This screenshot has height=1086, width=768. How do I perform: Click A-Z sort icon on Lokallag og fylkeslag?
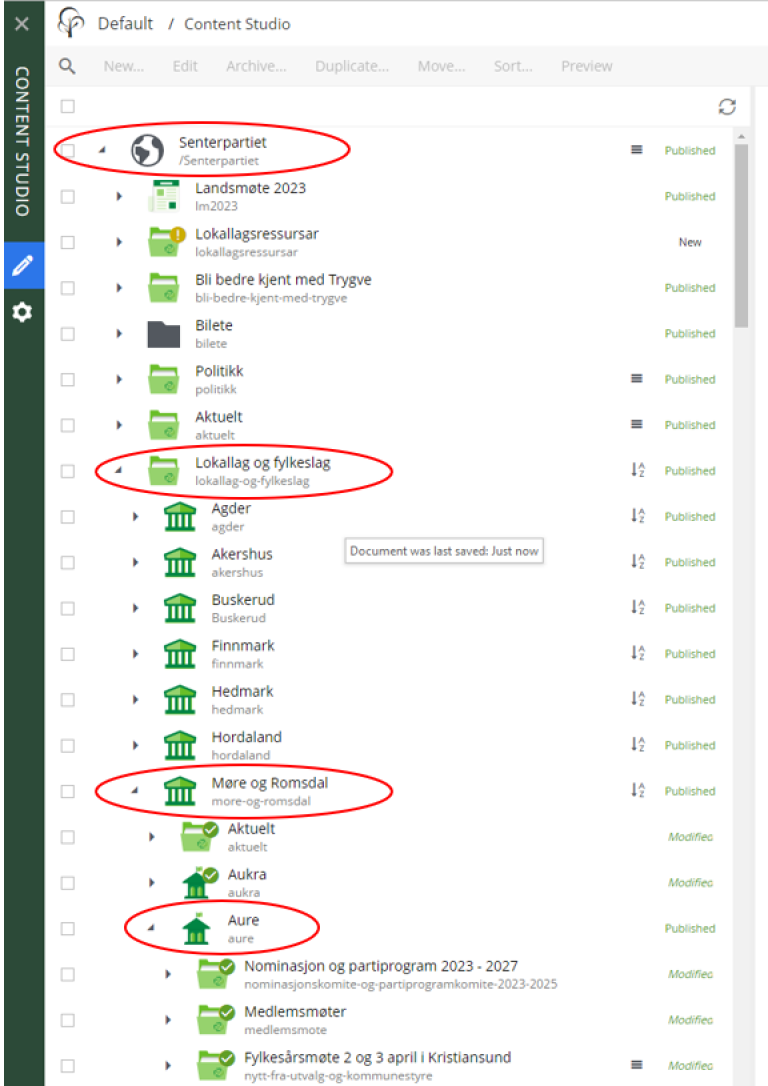point(638,470)
